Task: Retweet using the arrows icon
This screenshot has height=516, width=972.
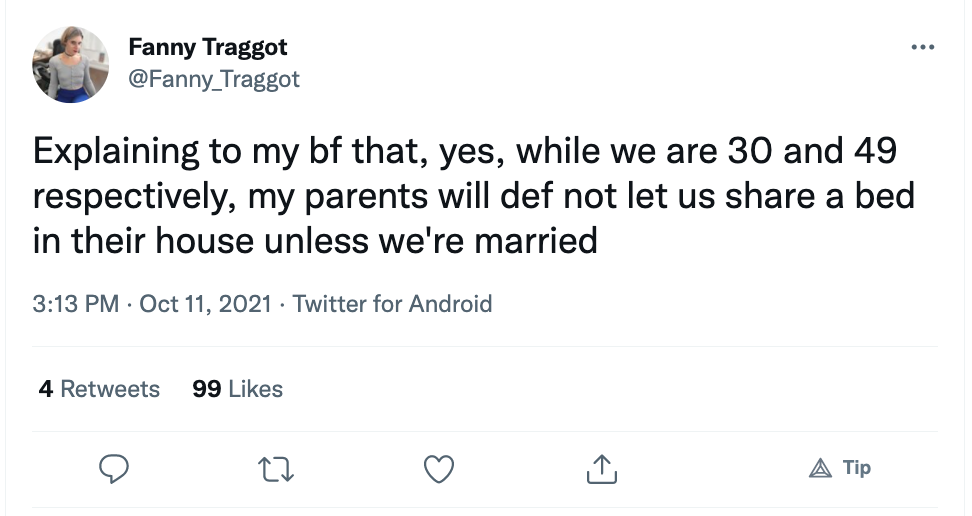Action: (276, 469)
